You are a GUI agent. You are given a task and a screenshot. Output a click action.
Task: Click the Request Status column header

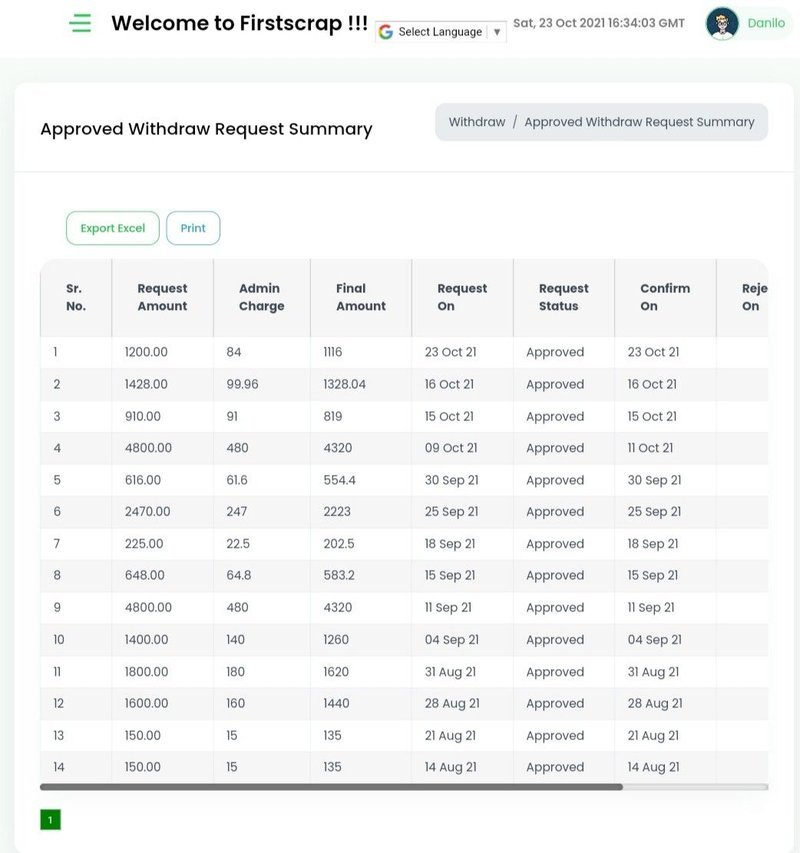[x=563, y=297]
